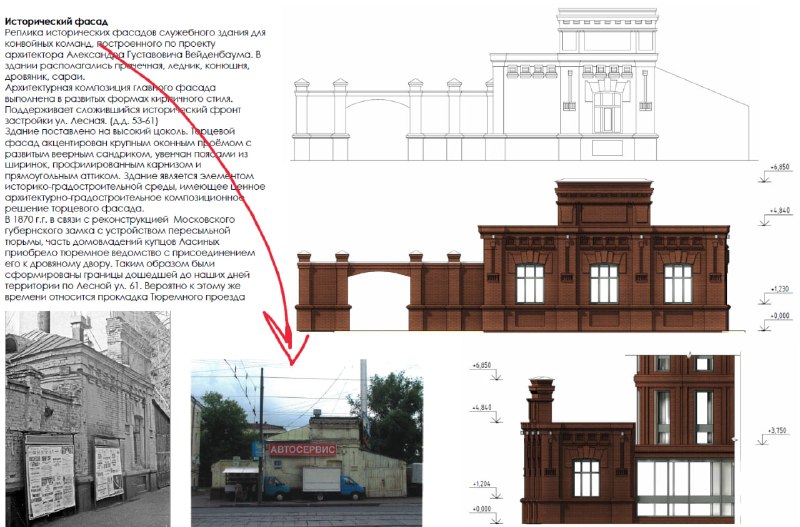
Task: Click the heading "Исторический фасад"
Action: pyautogui.click(x=56, y=21)
